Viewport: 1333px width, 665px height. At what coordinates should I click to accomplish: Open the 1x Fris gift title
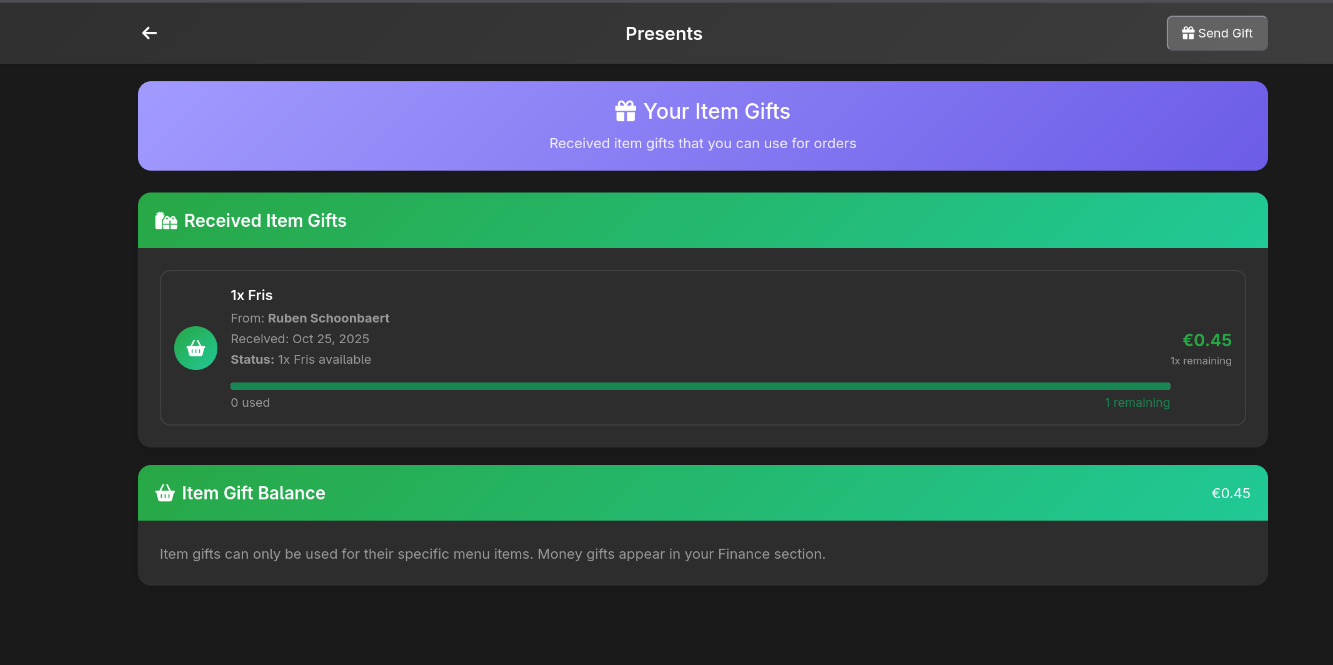click(x=252, y=295)
